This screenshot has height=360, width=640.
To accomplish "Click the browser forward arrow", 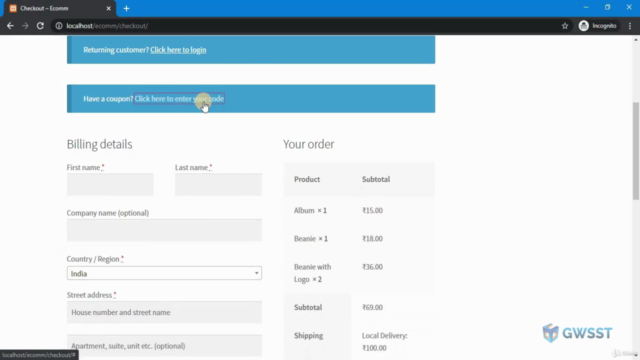I will pos(25,26).
